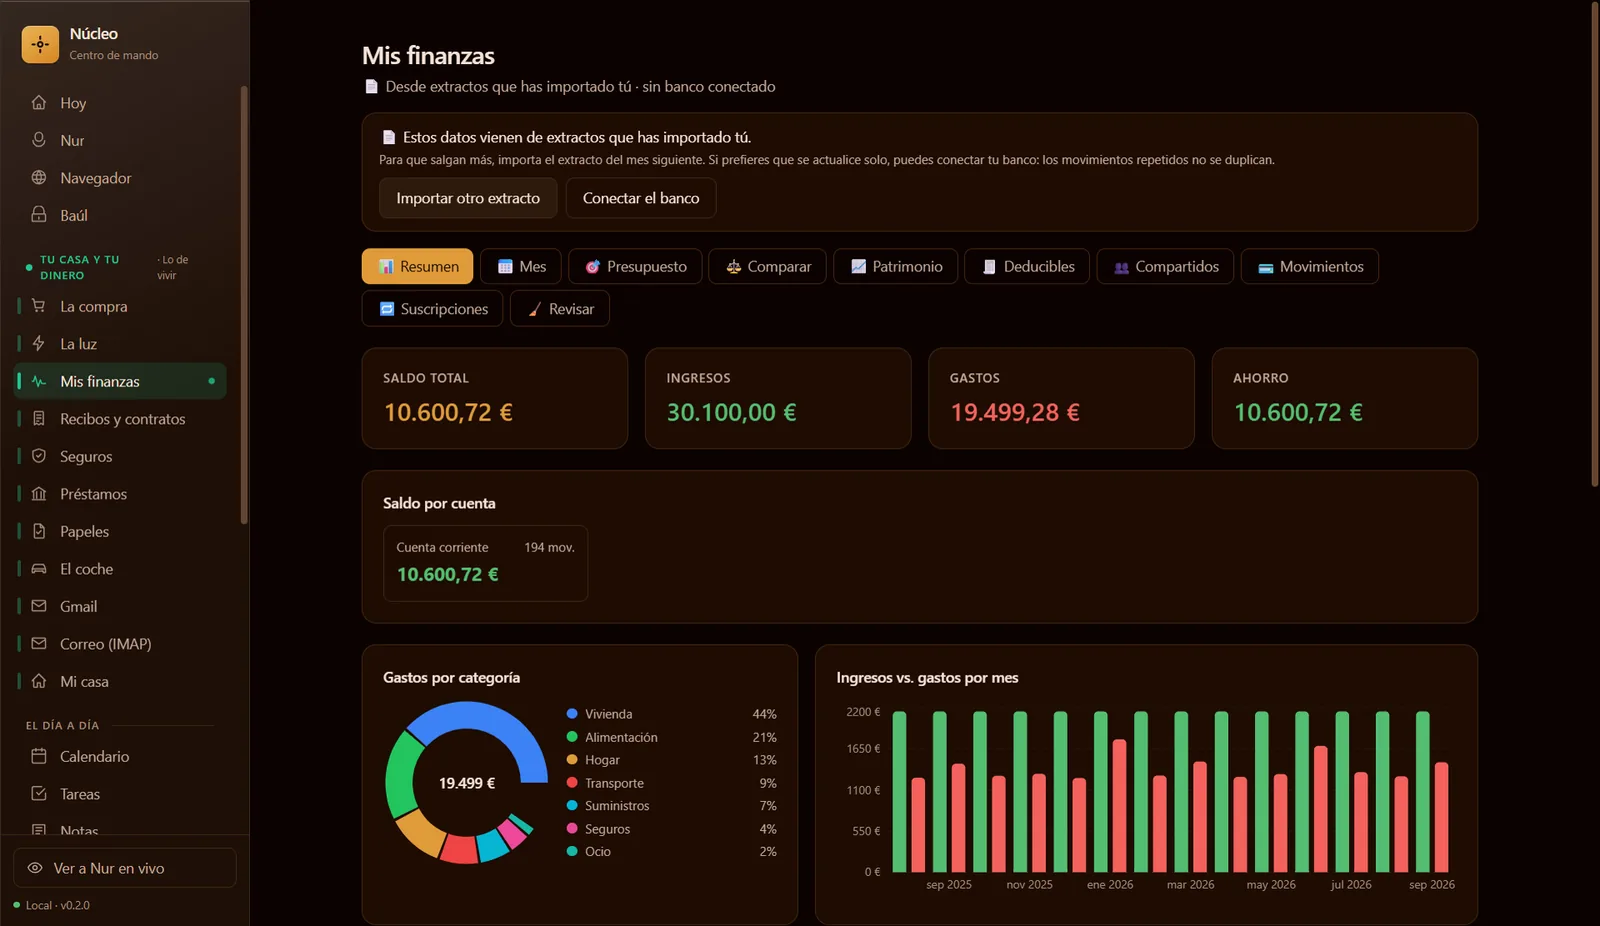Image resolution: width=1600 pixels, height=926 pixels.
Task: Click the Comparar scales icon
Action: click(733, 267)
